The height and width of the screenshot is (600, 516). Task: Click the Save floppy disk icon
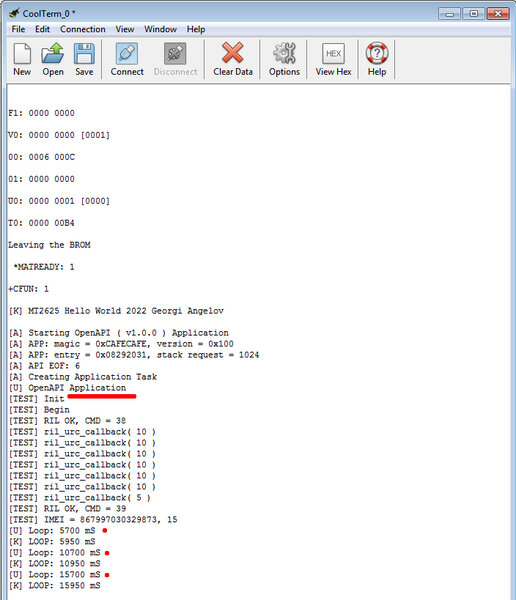pyautogui.click(x=84, y=53)
